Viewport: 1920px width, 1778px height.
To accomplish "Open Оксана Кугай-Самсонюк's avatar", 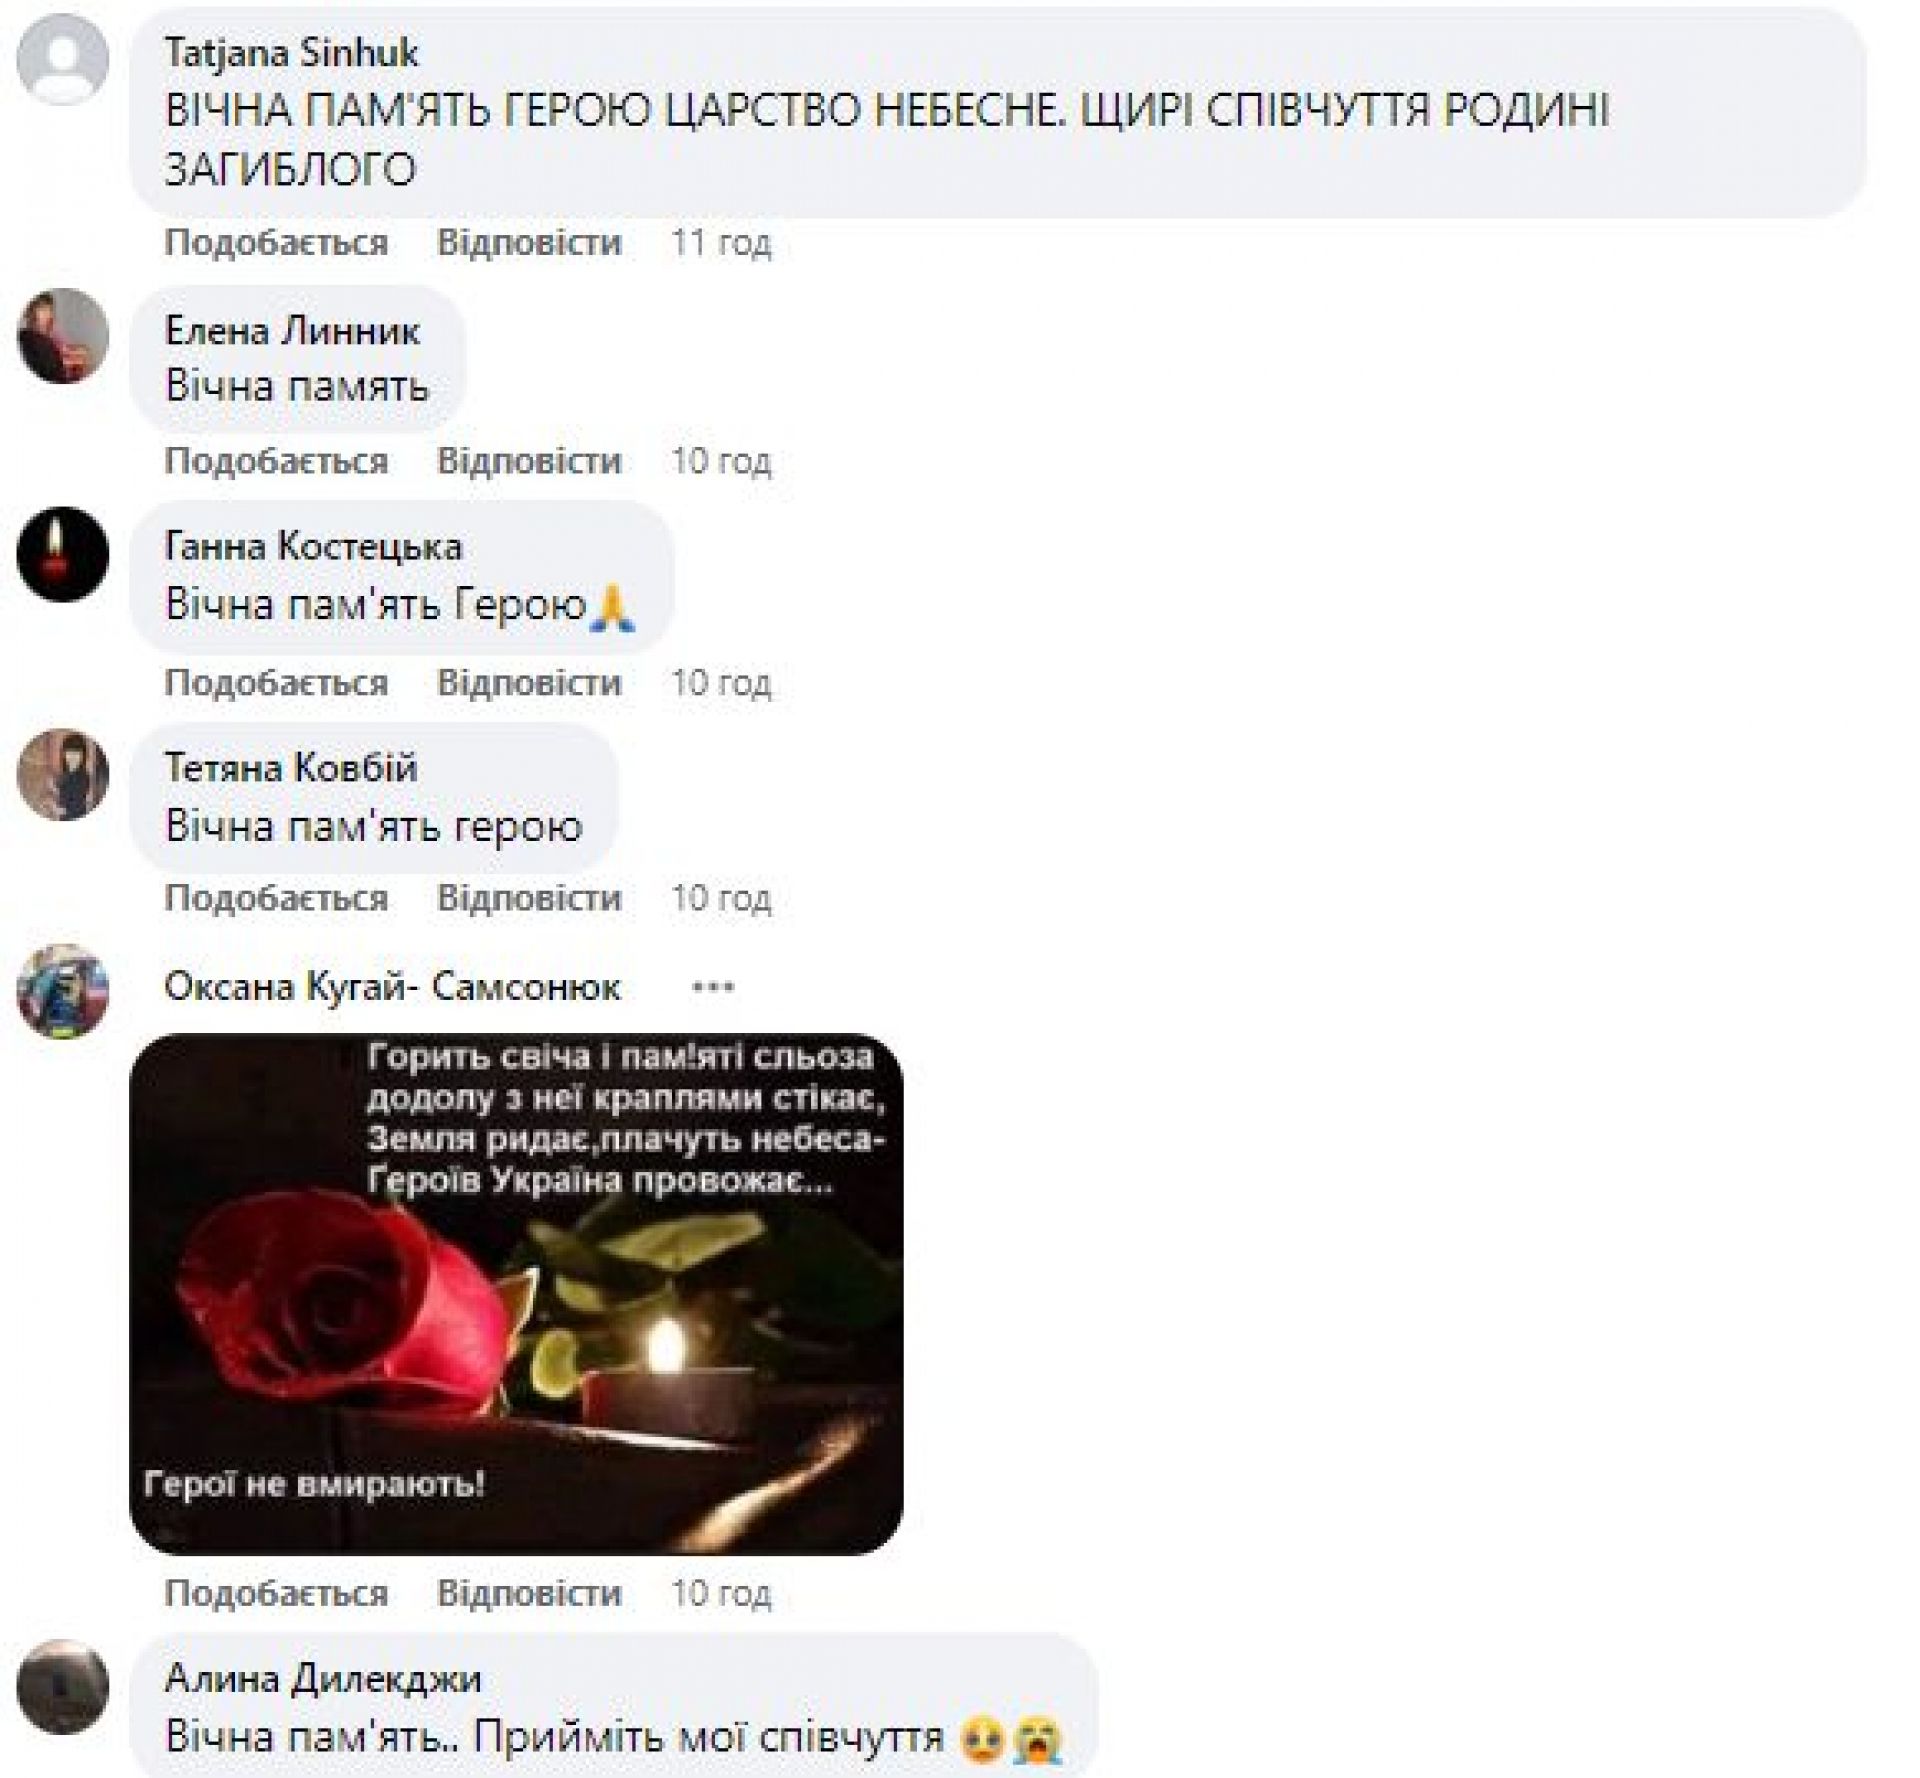I will tap(62, 991).
